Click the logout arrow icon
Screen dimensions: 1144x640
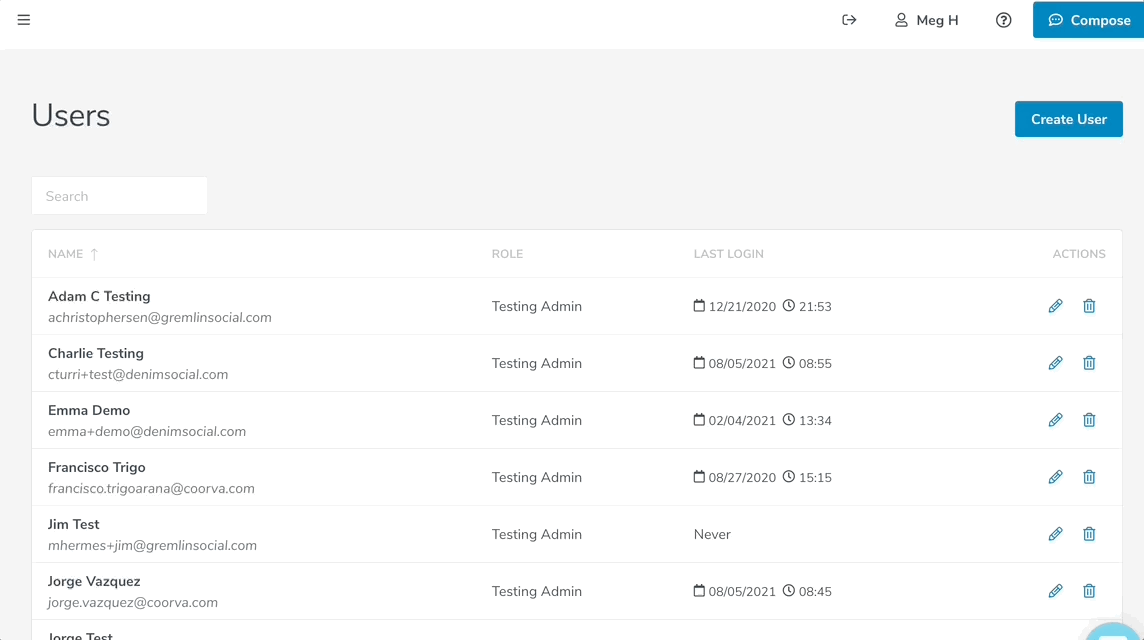pos(849,20)
